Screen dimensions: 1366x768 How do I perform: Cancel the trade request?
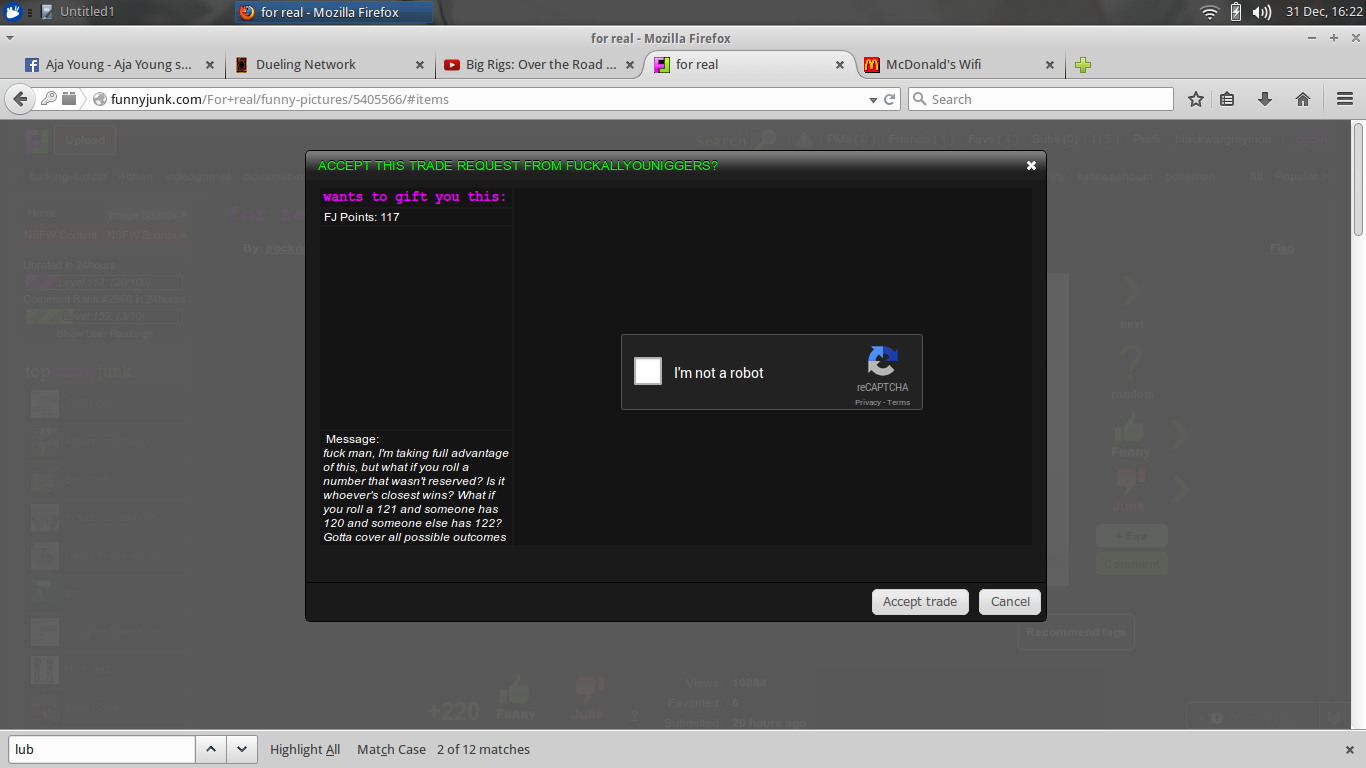1010,602
